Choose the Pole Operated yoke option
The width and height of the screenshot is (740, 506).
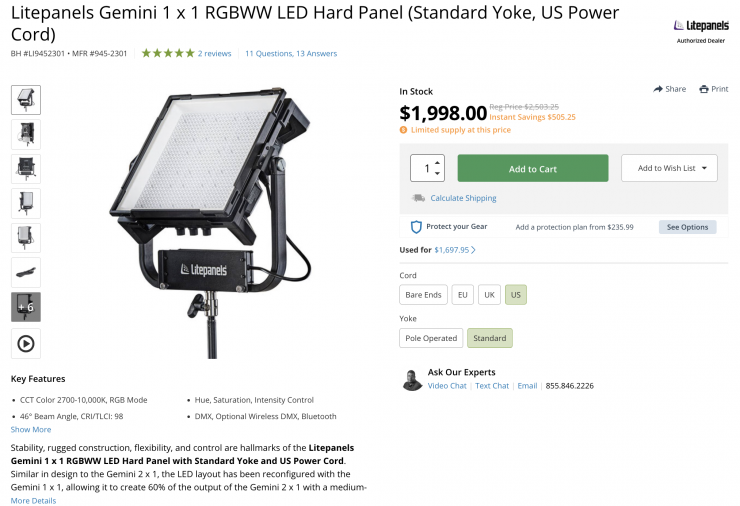coord(431,338)
